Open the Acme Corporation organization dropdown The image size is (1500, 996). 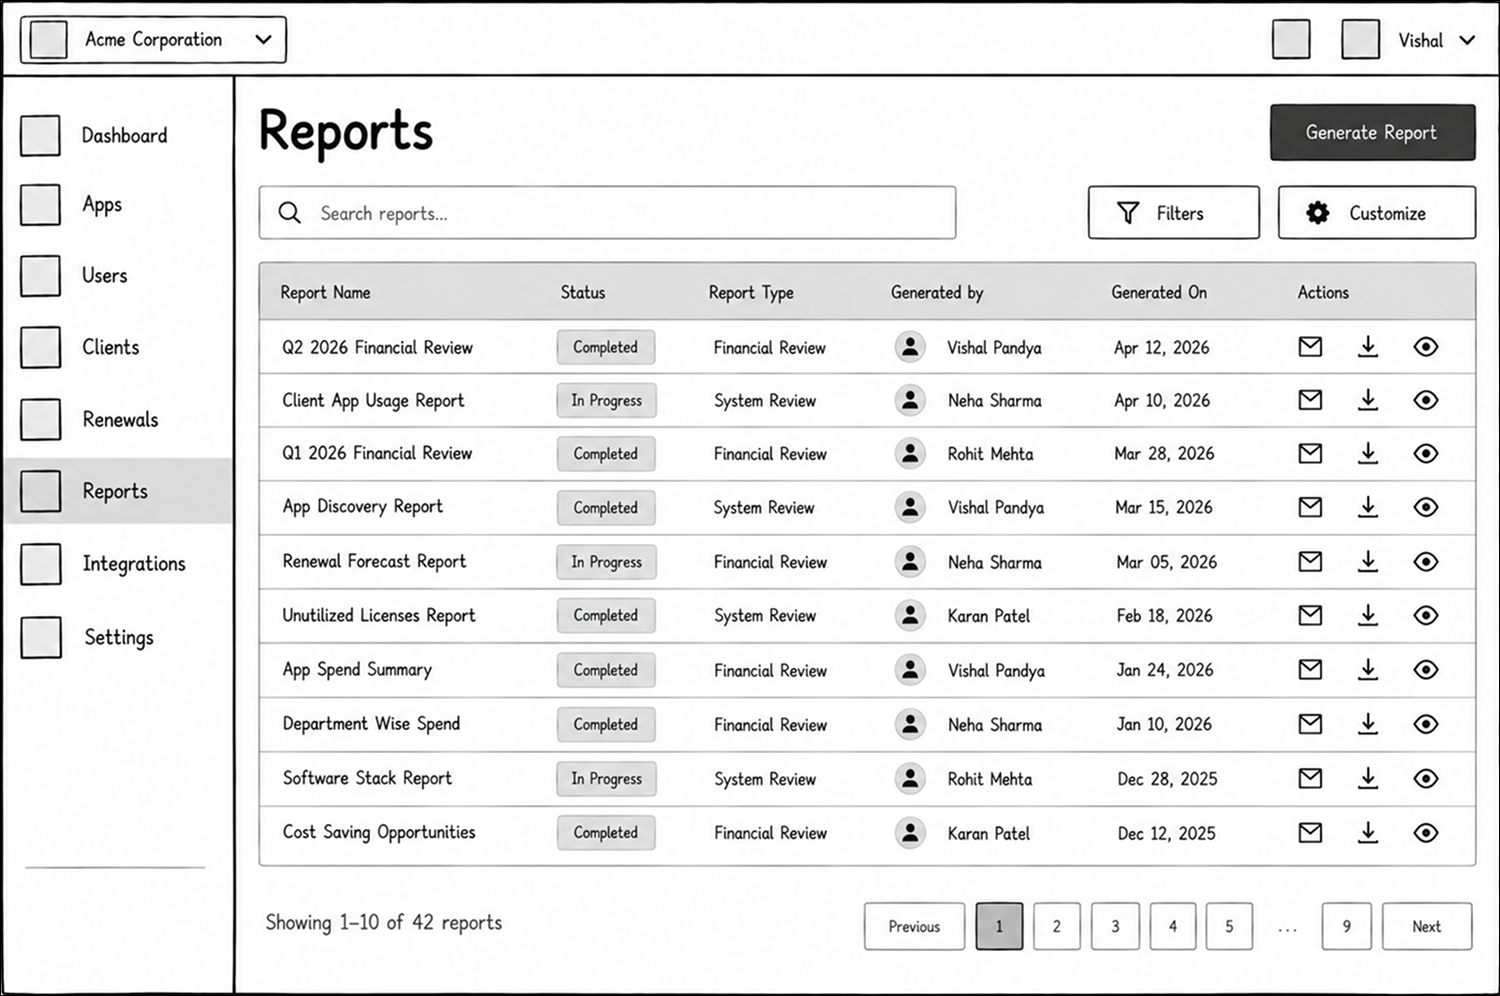pyautogui.click(x=153, y=40)
